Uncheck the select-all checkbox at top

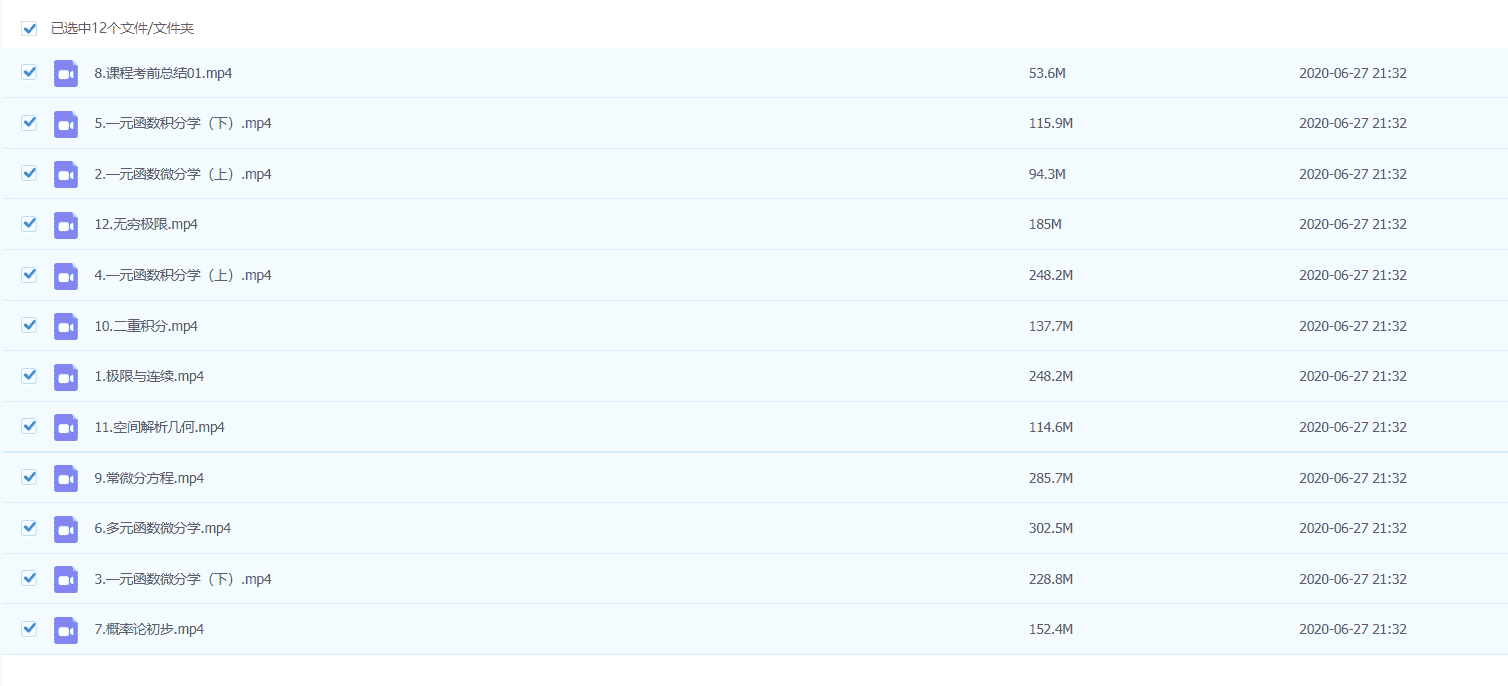[29, 28]
